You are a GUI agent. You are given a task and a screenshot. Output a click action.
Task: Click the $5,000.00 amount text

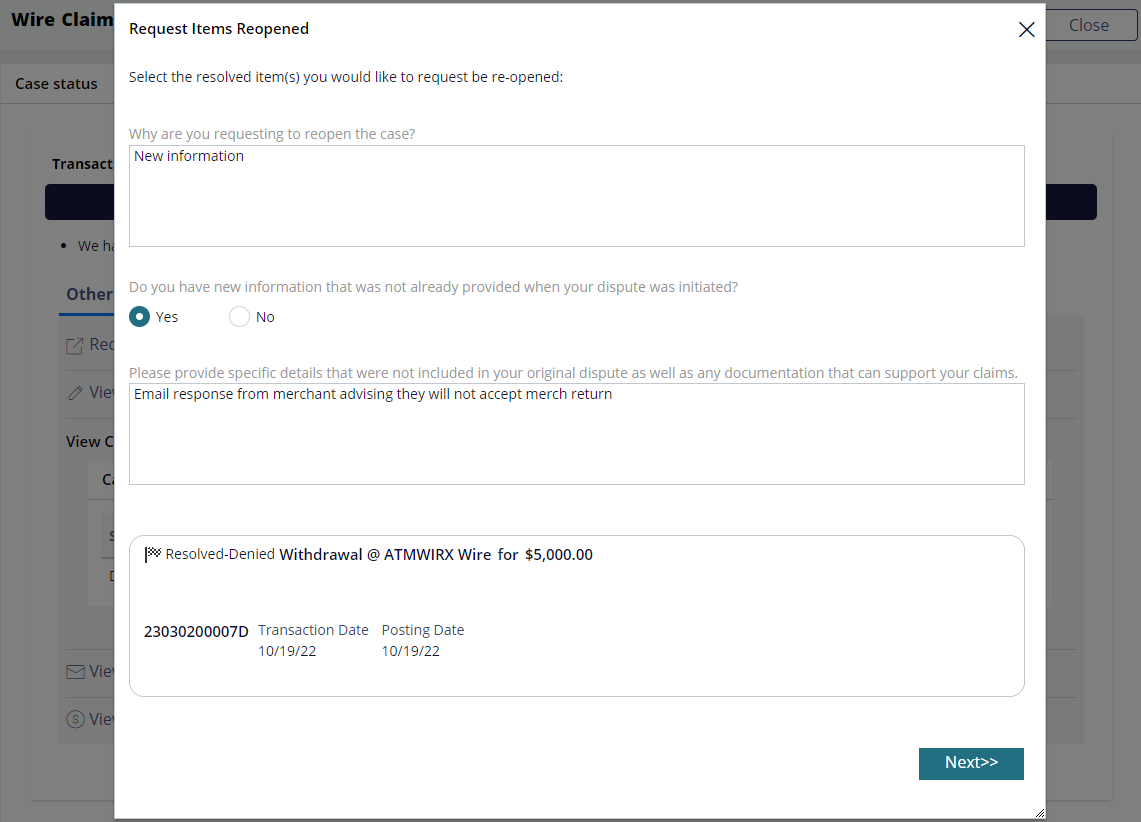click(559, 554)
